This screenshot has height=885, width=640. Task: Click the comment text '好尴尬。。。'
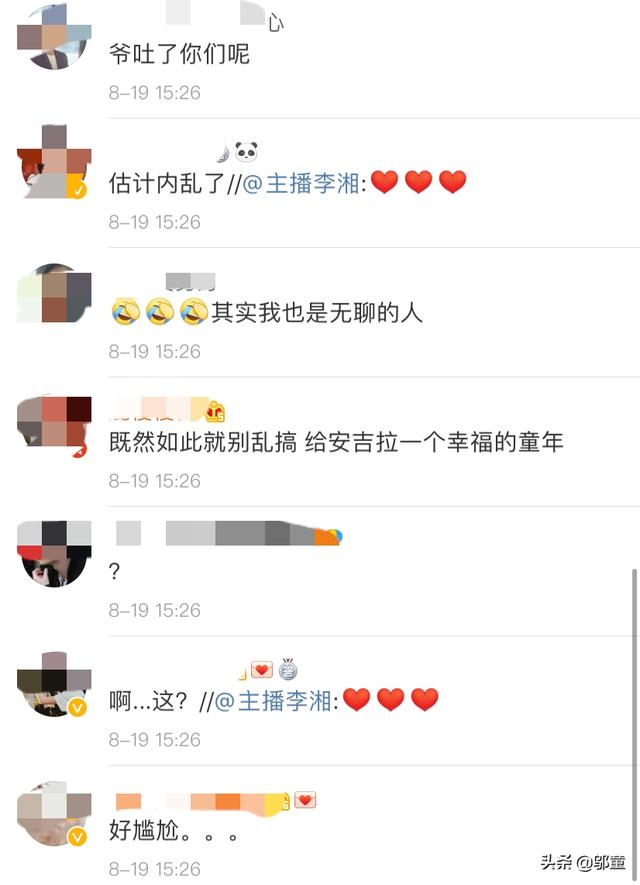pyautogui.click(x=173, y=831)
